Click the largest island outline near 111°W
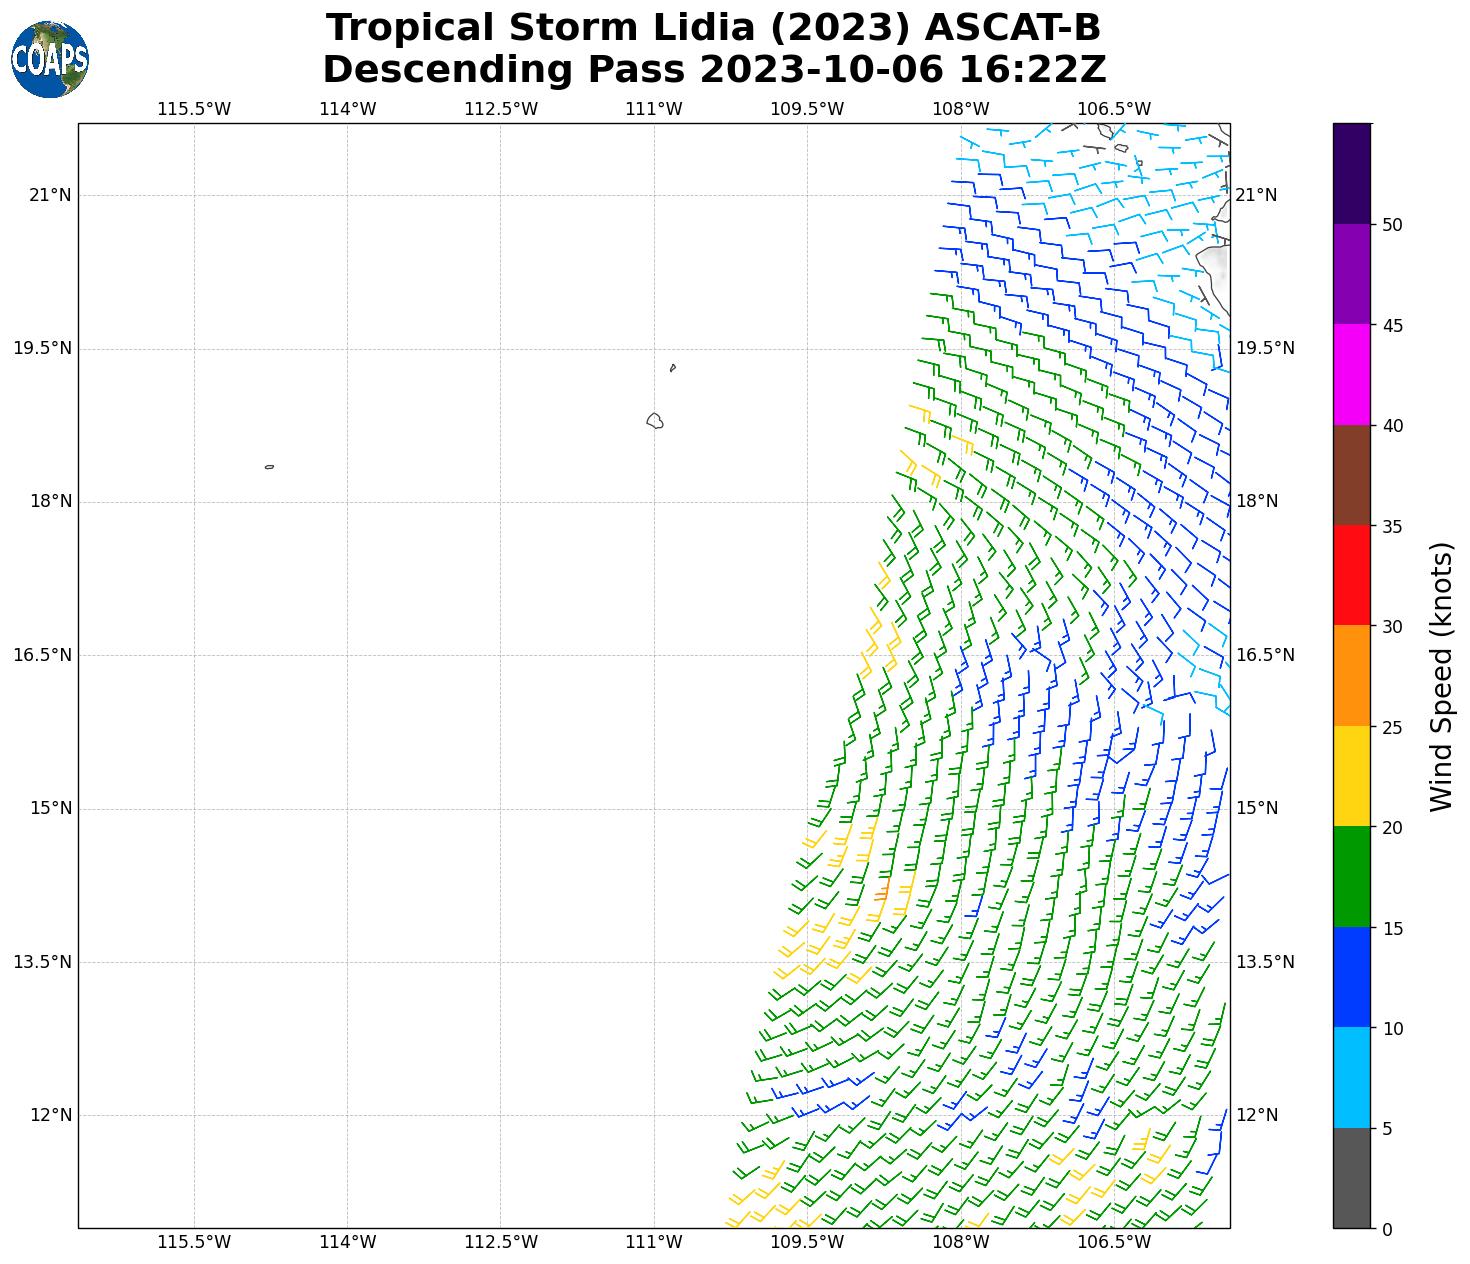The image size is (1470, 1264). 655,421
